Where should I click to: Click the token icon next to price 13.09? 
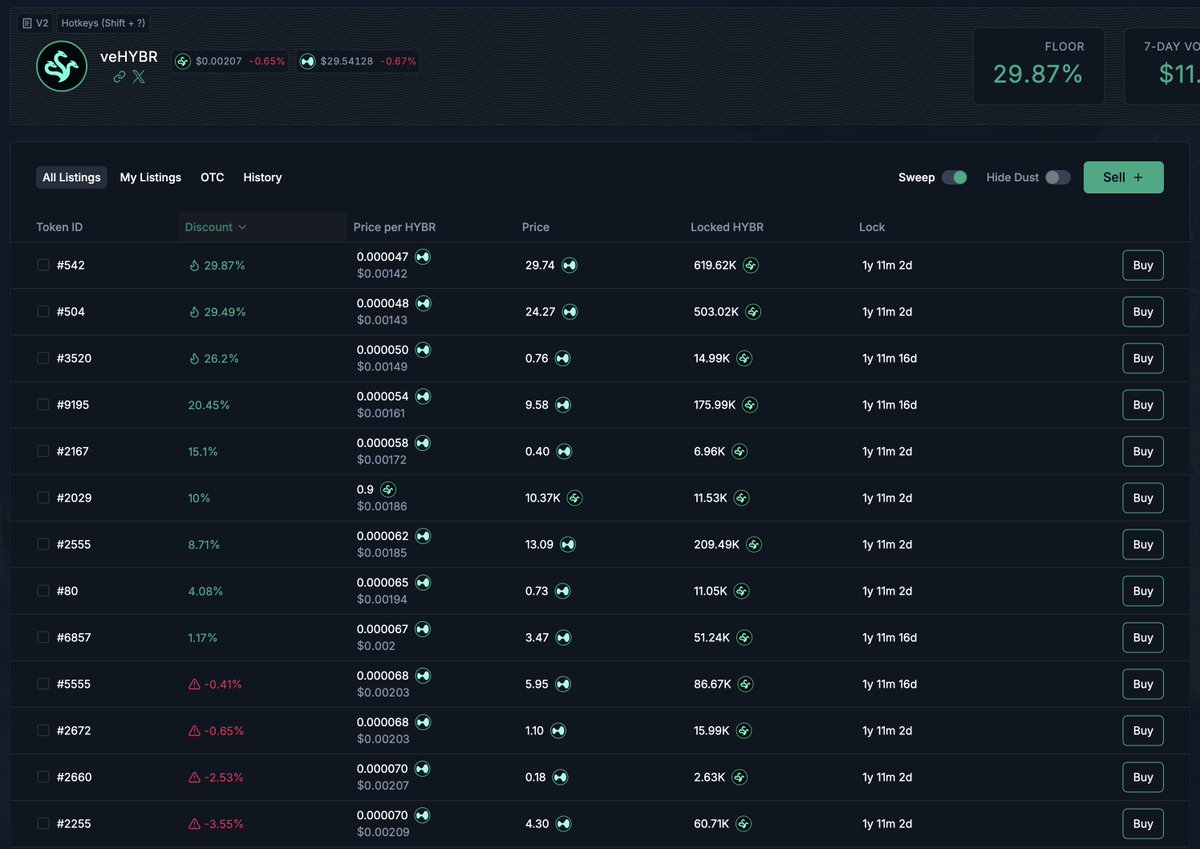(568, 544)
